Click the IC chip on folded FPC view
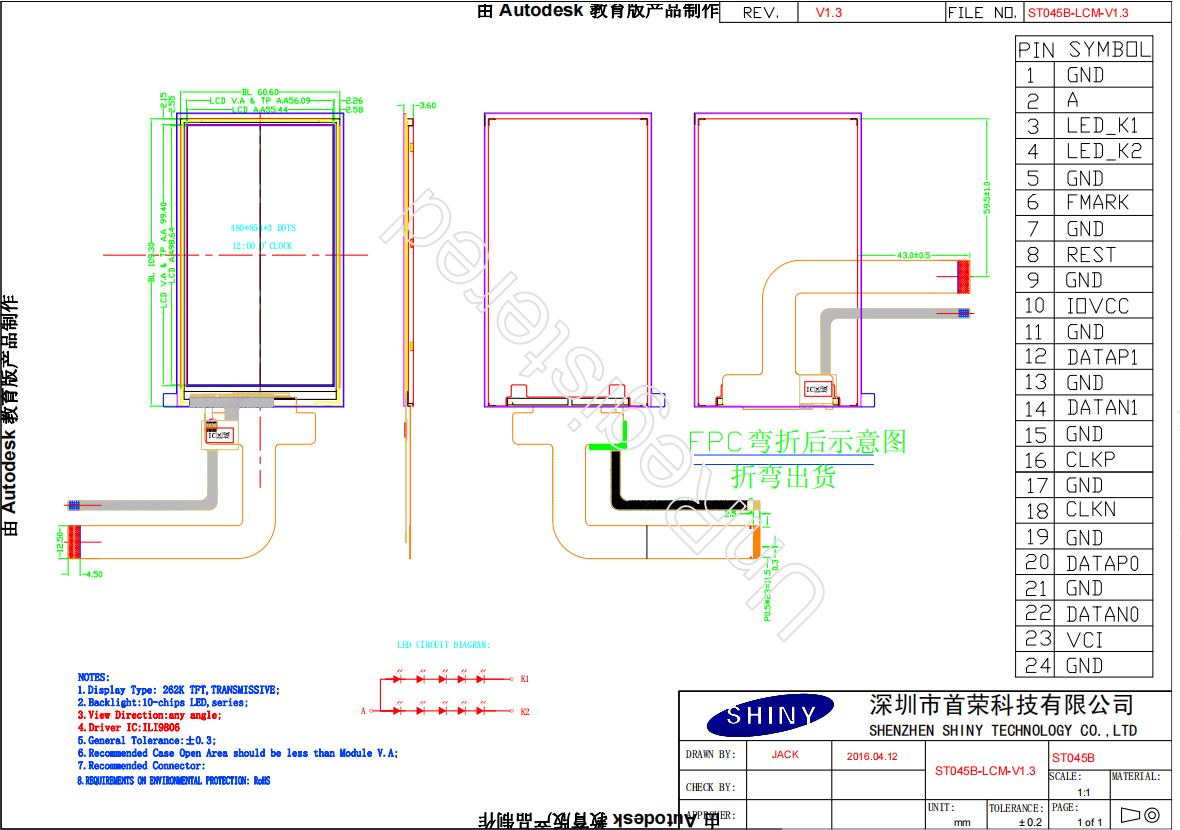Screen dimensions: 1180x830 pos(818,389)
